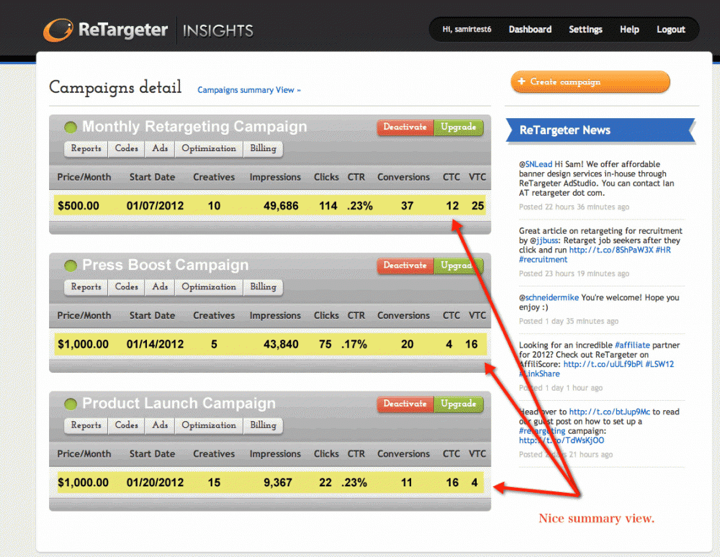Image resolution: width=720 pixels, height=557 pixels.
Task: Open Reports tab for Monthly Retargeting Campaign
Action: [x=86, y=149]
